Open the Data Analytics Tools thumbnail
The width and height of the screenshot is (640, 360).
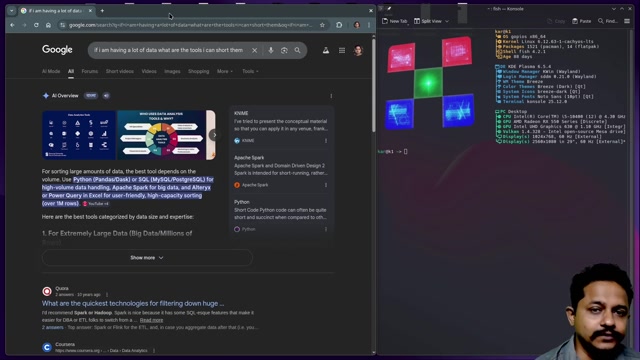coord(79,135)
